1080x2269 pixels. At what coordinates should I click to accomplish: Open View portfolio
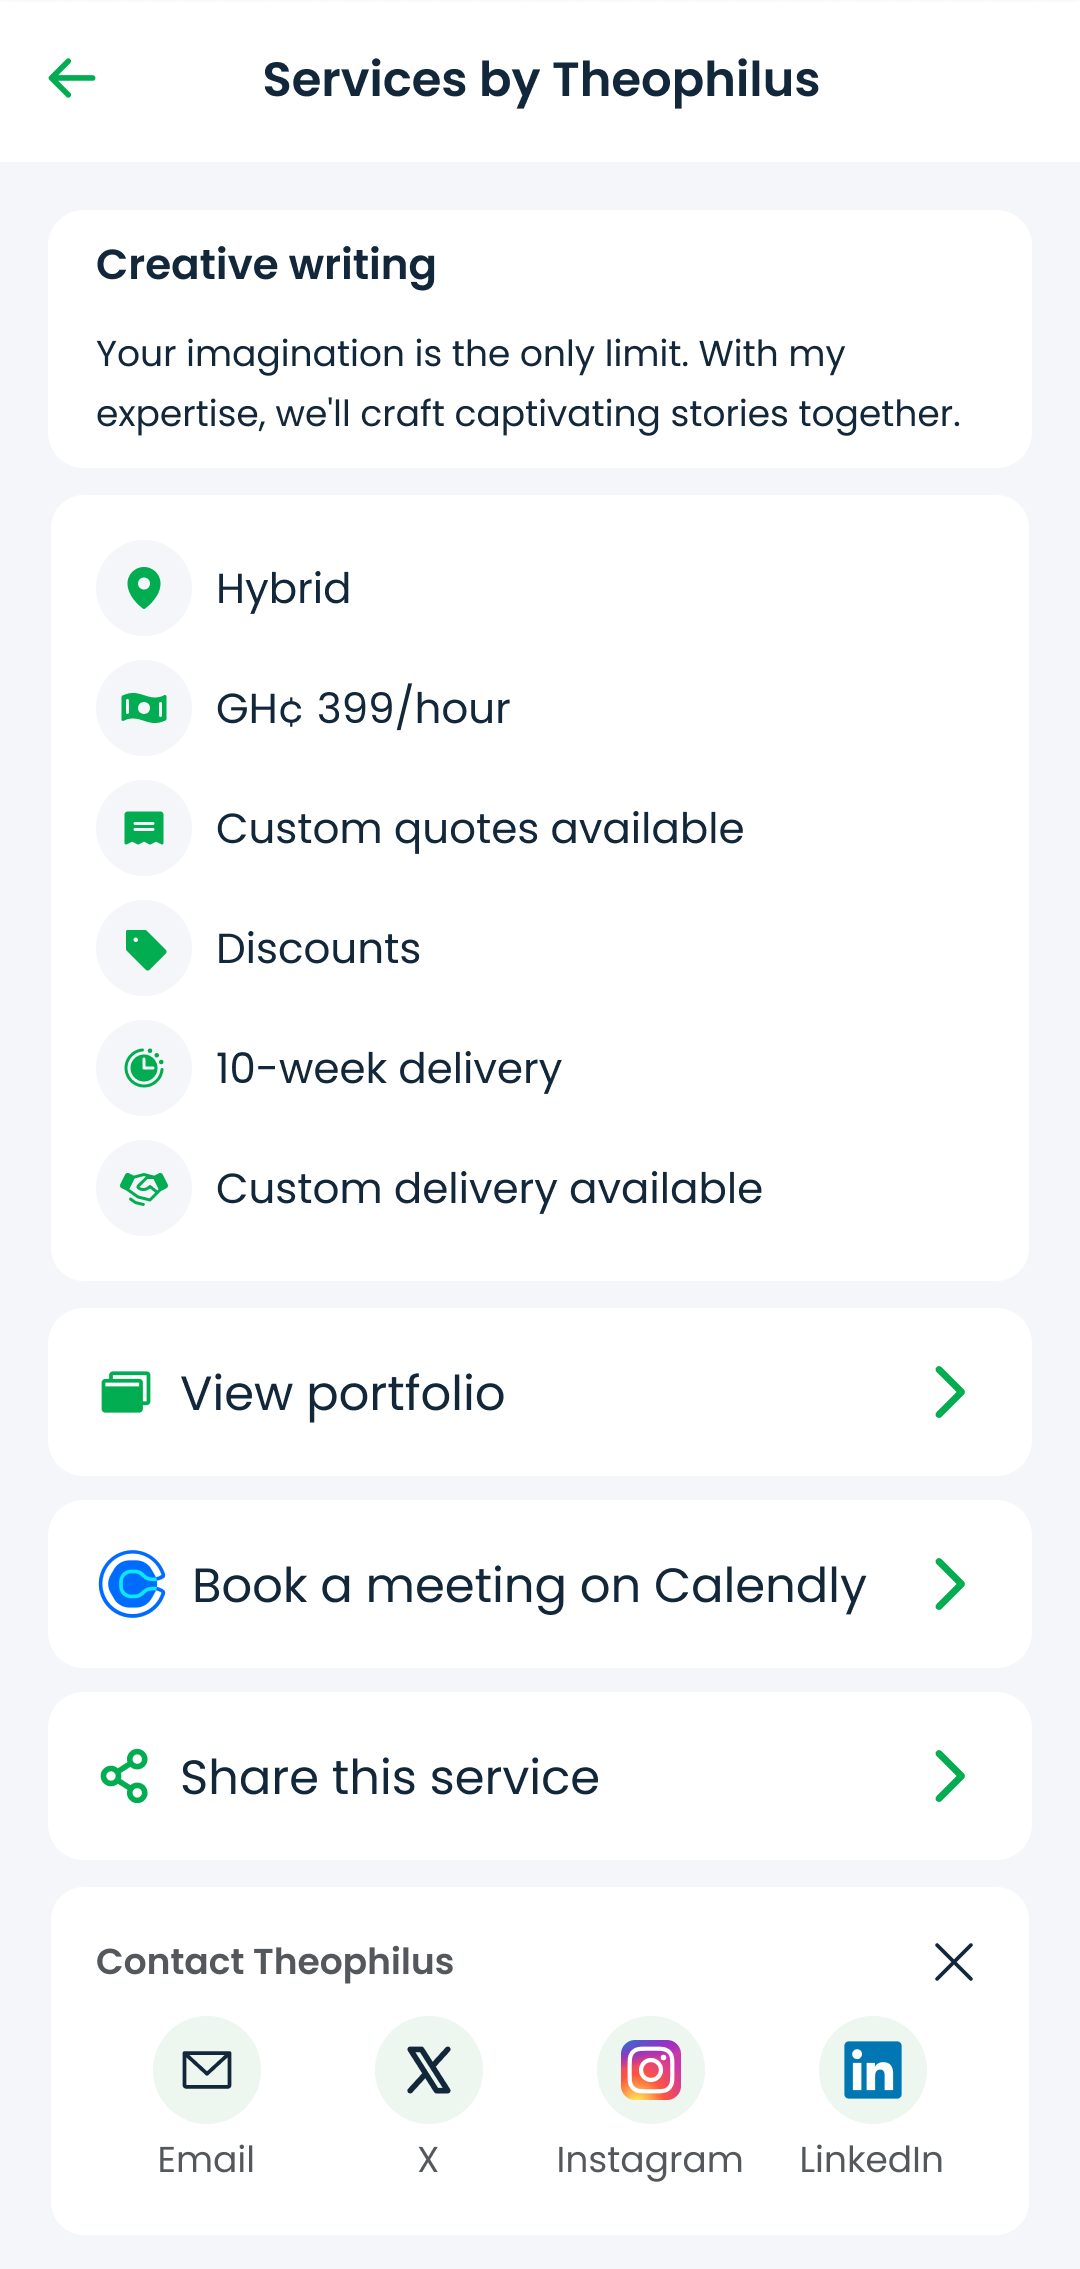540,1392
